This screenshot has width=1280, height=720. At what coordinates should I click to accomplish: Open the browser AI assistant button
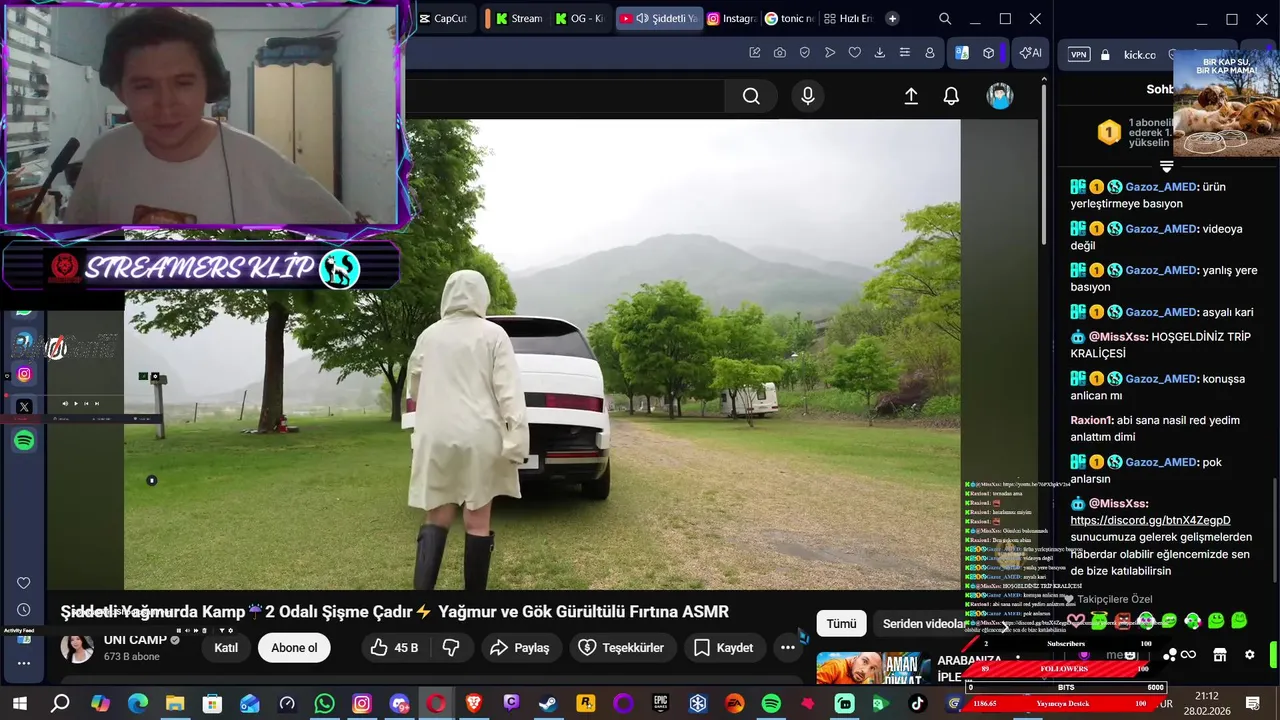click(1029, 53)
